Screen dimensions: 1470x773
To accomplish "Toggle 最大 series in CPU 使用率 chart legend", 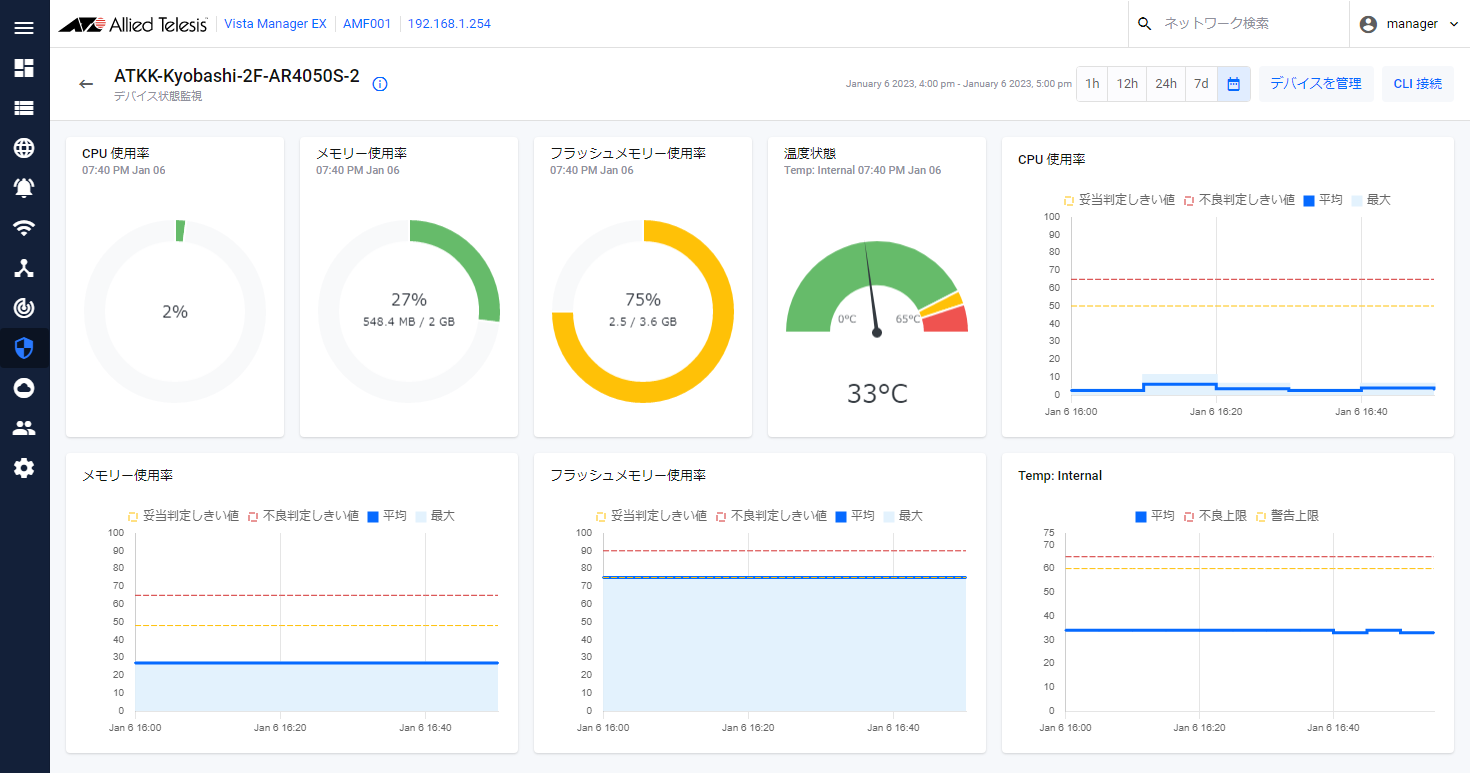I will pyautogui.click(x=1369, y=200).
